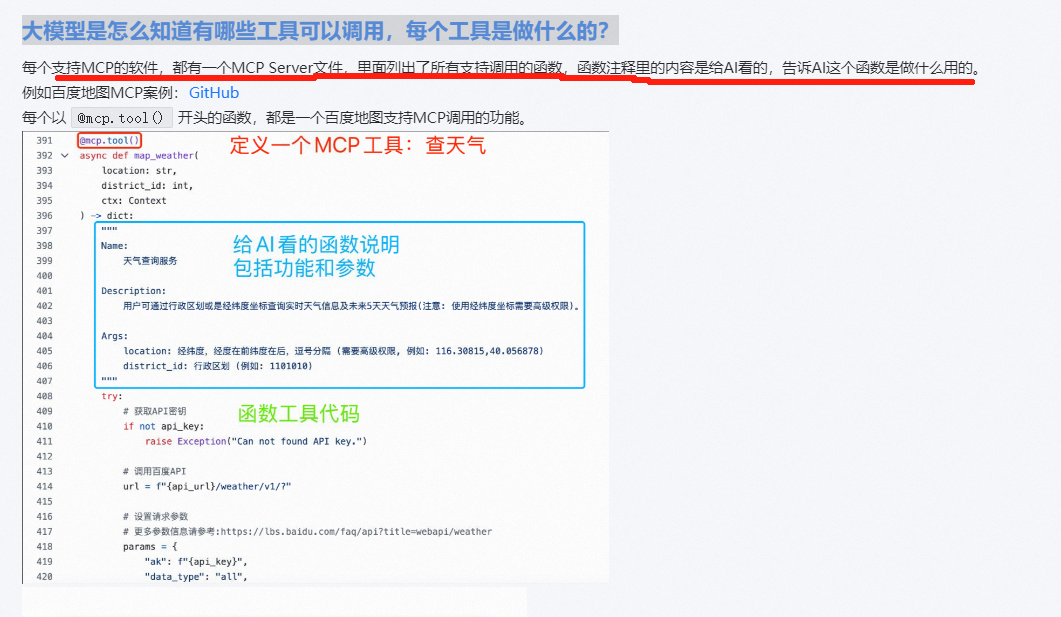
Task: Click line number 391
Action: pos(45,141)
